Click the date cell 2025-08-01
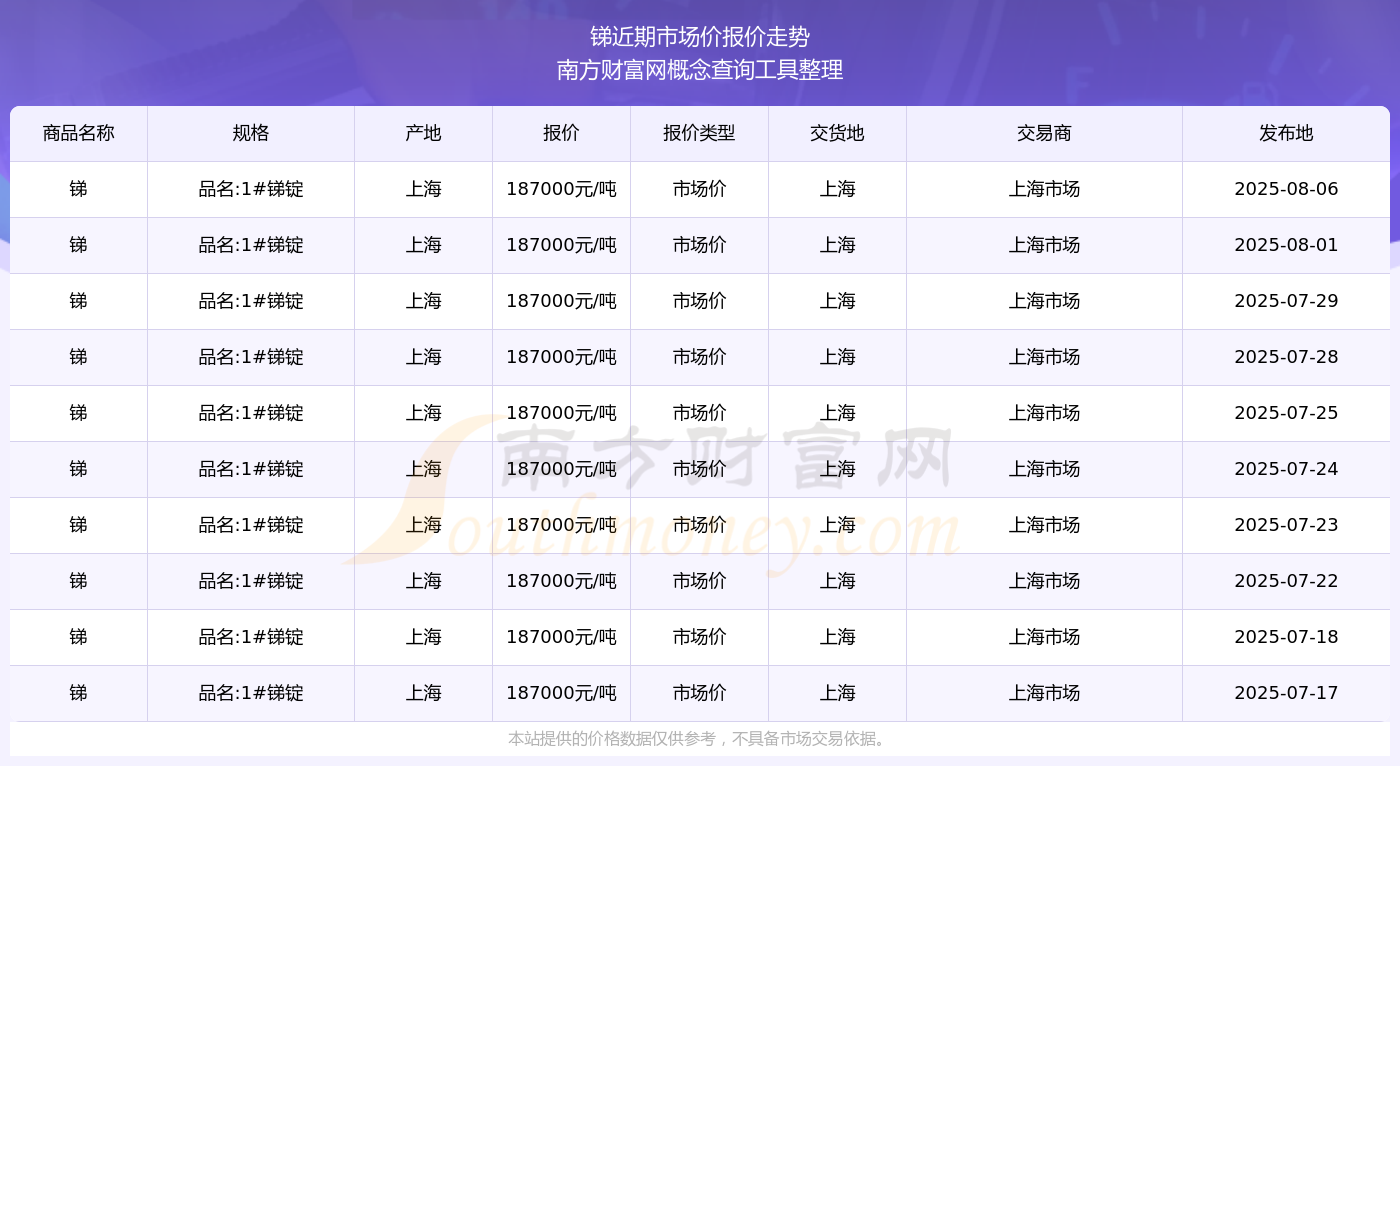This screenshot has height=1205, width=1400. 1286,245
